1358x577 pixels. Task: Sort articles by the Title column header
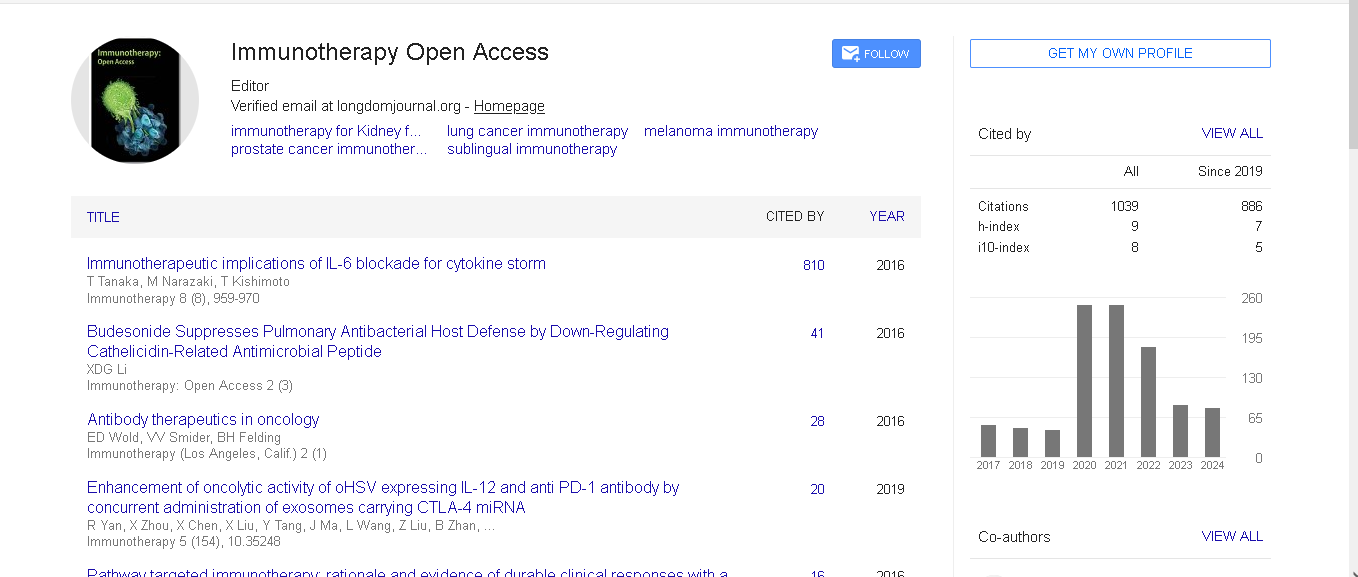click(x=103, y=217)
